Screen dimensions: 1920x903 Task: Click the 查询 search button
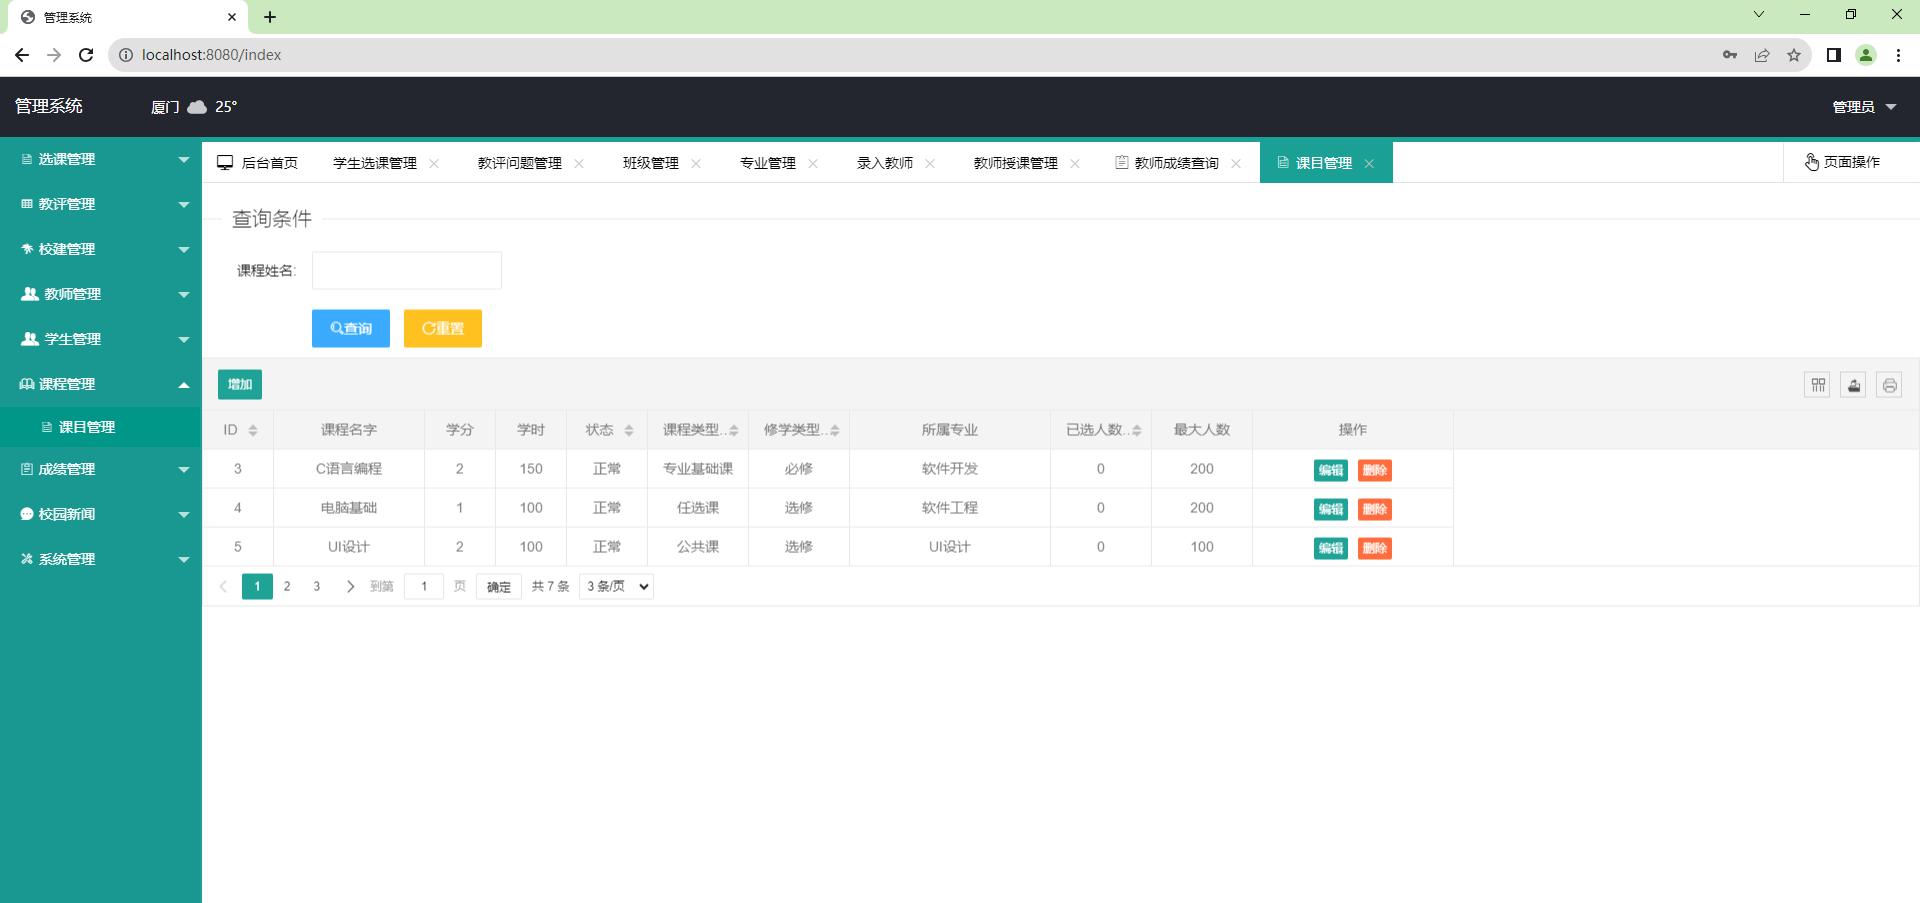point(350,328)
